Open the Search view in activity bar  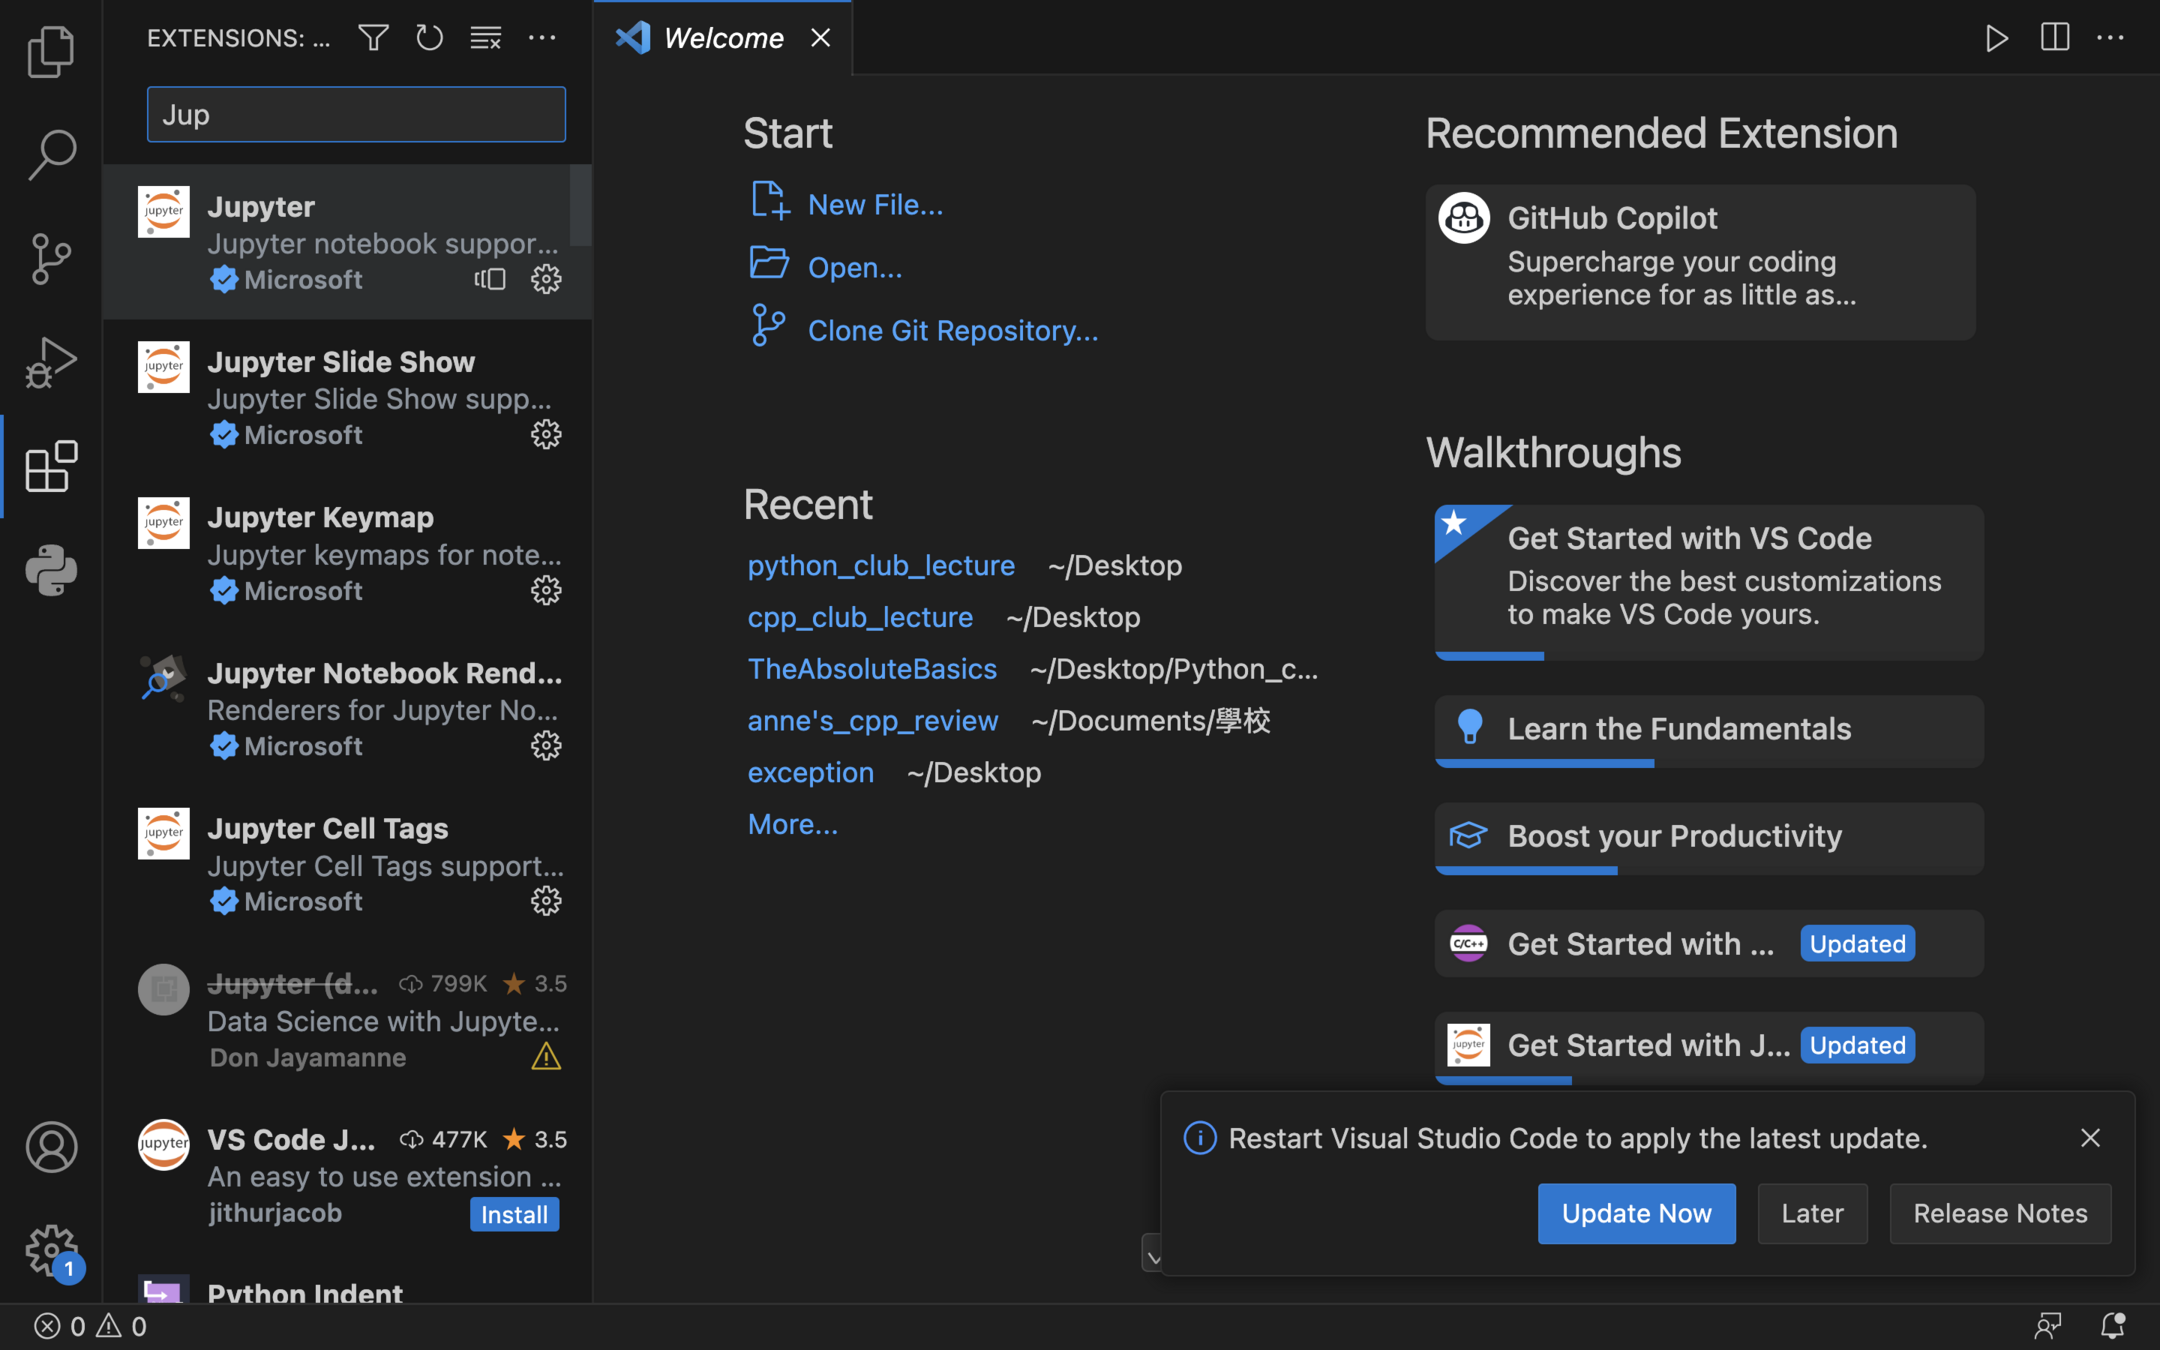point(51,155)
